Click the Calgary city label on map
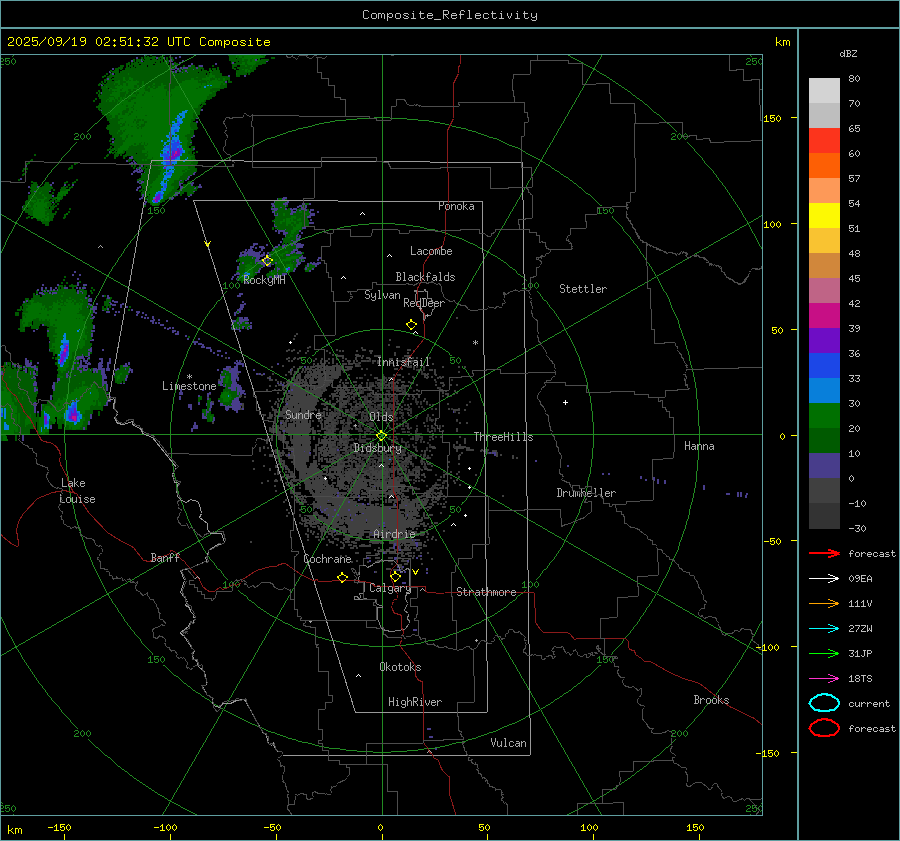Viewport: 900px width, 841px height. click(x=390, y=589)
